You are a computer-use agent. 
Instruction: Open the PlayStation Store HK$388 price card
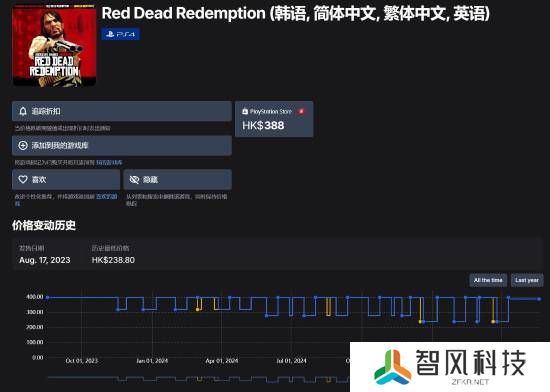pyautogui.click(x=274, y=119)
